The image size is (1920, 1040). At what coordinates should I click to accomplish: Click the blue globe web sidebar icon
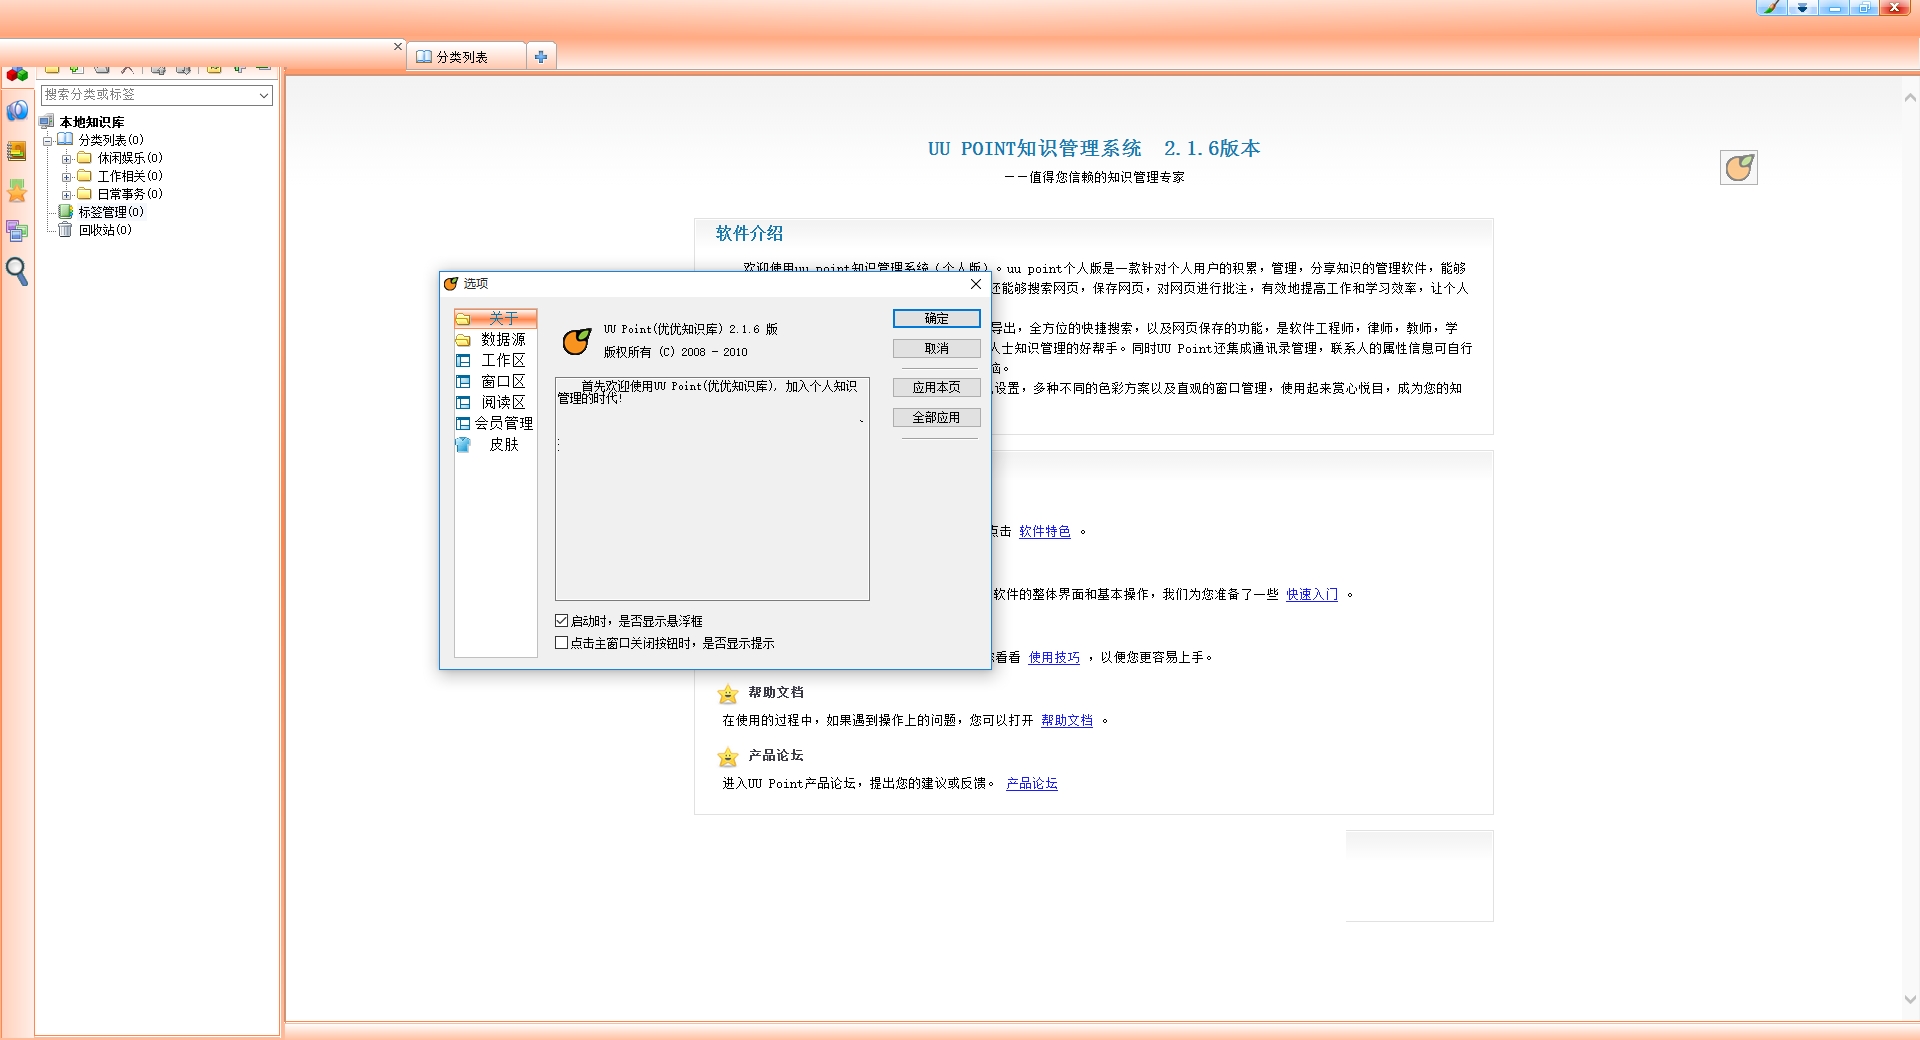[17, 111]
